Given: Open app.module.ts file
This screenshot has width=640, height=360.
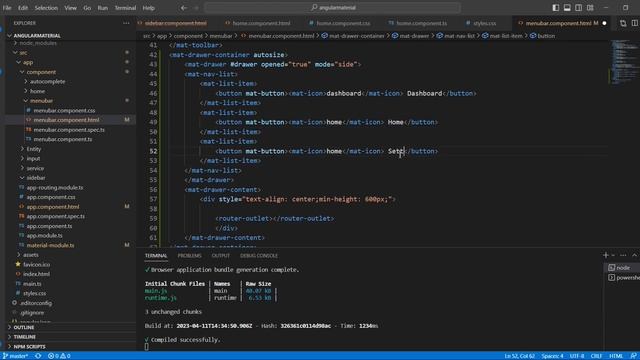Looking at the screenshot, I should tap(44, 236).
